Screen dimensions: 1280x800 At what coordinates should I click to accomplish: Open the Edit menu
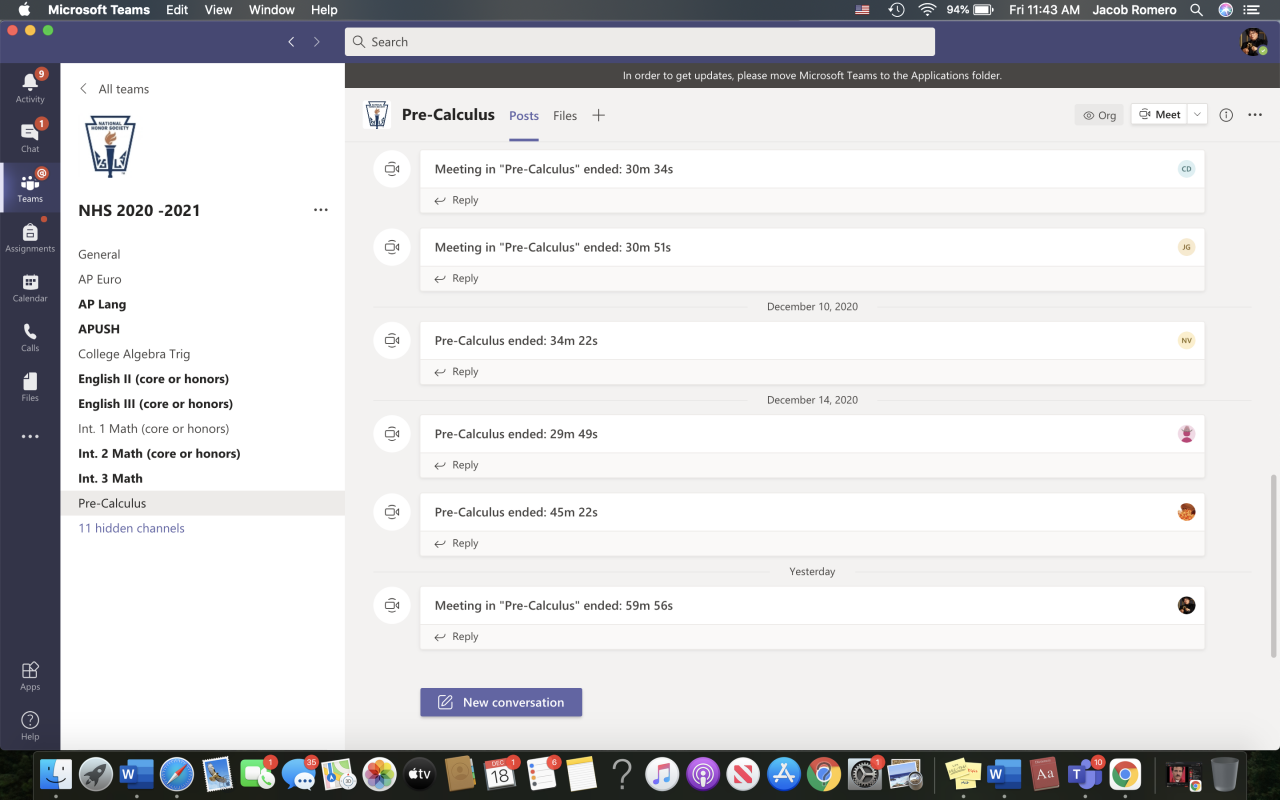point(177,10)
